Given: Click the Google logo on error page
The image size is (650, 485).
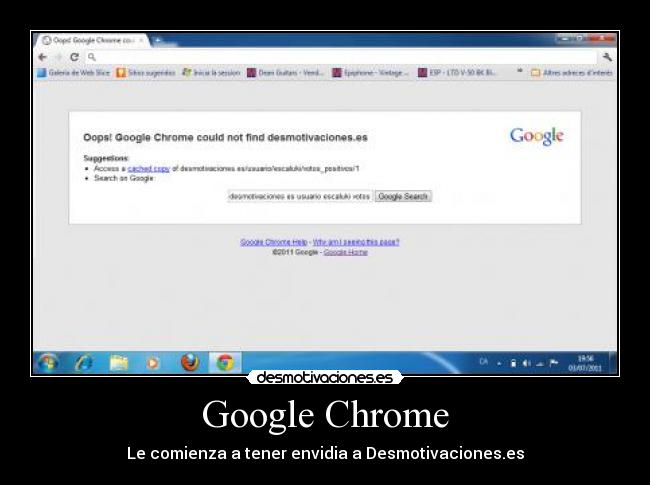Looking at the screenshot, I should 536,136.
